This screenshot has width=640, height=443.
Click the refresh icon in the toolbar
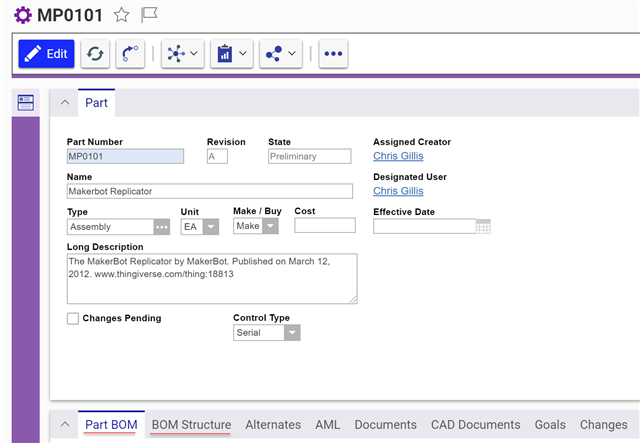point(95,54)
